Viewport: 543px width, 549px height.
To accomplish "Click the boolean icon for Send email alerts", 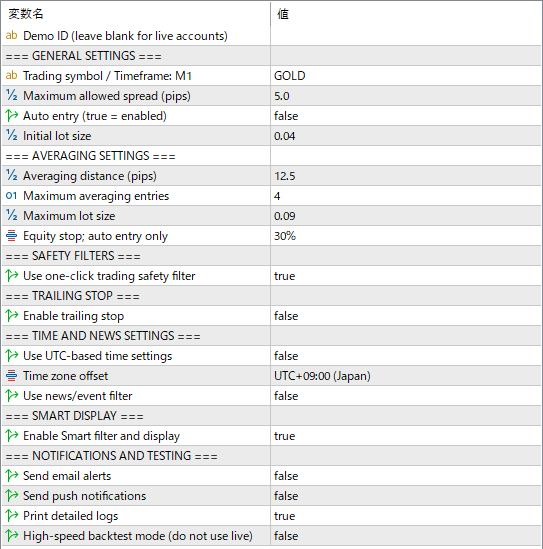I will click(12, 475).
